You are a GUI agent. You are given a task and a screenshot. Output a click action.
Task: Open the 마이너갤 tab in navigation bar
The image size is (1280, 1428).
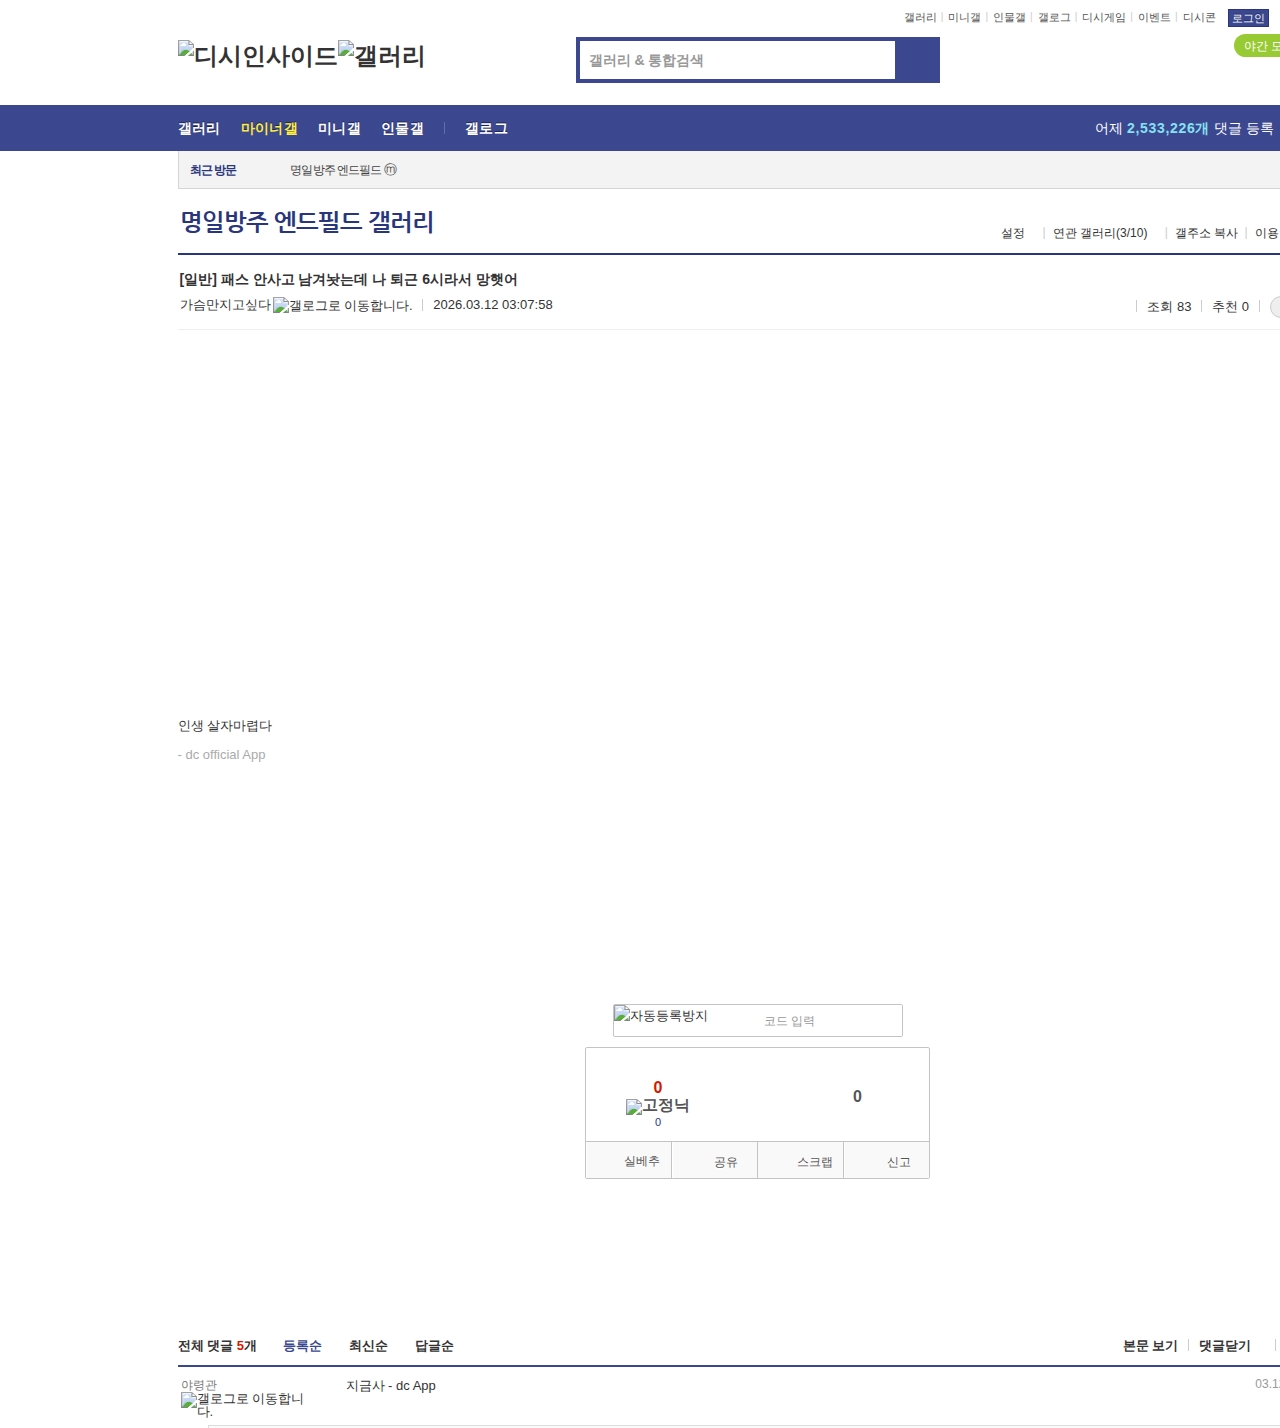pyautogui.click(x=269, y=129)
